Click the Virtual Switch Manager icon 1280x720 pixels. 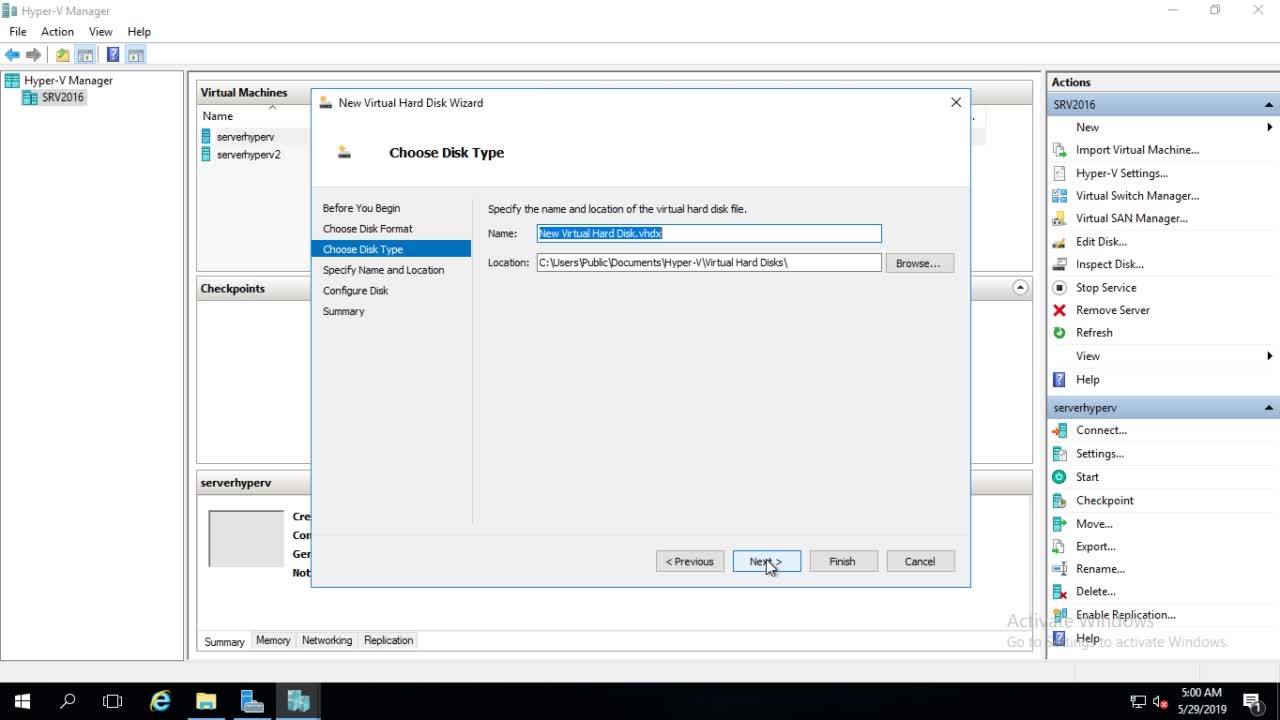[1059, 196]
